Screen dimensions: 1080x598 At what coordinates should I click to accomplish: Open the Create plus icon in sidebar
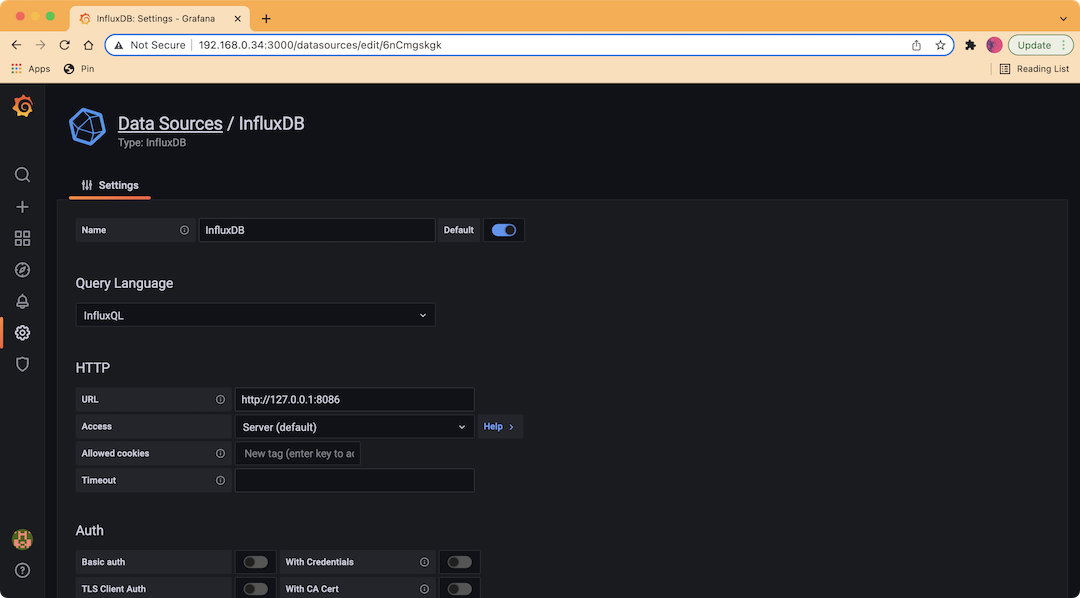pyautogui.click(x=22, y=207)
